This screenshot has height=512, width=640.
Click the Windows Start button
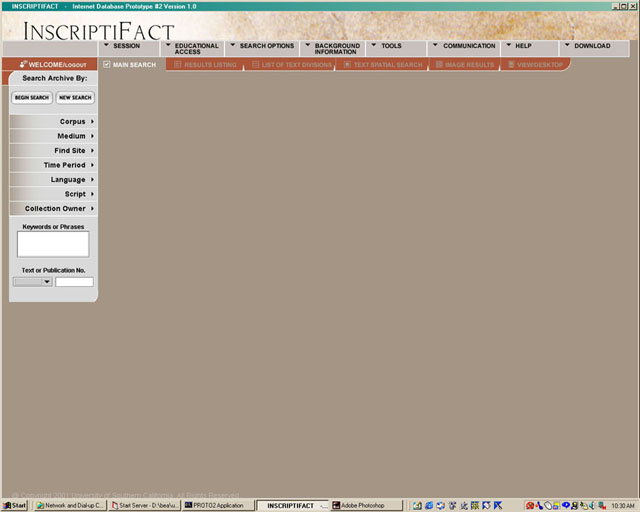15,505
